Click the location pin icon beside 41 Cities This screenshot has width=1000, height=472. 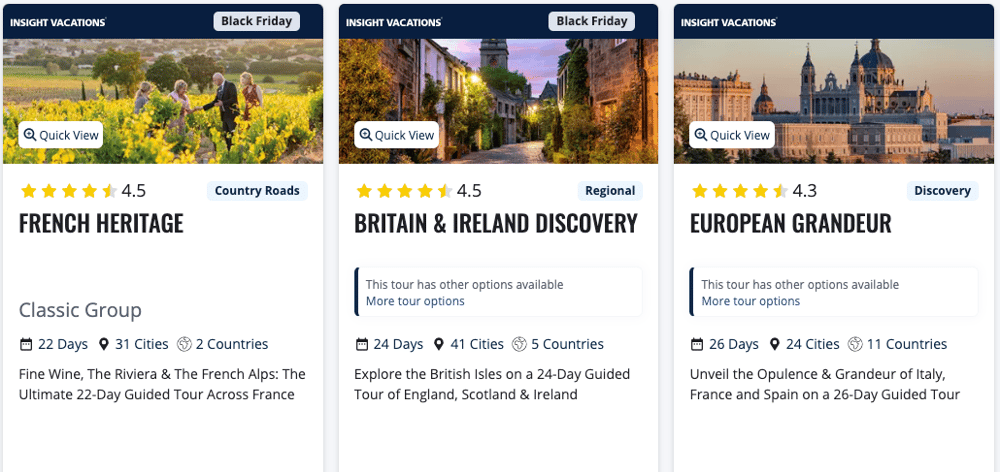point(438,344)
